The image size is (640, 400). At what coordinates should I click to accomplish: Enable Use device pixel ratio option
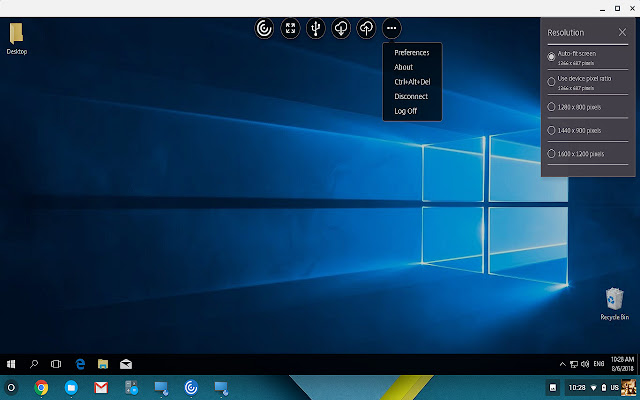click(552, 81)
